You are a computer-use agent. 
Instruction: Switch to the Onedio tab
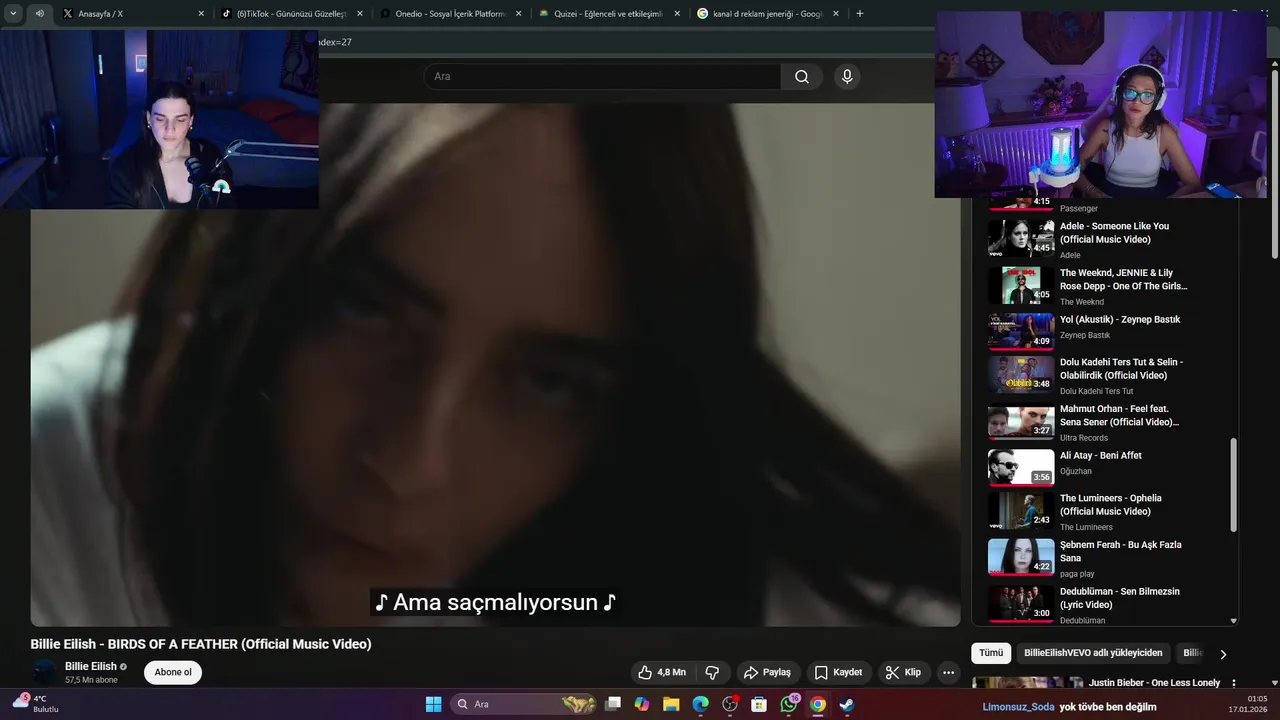click(450, 14)
